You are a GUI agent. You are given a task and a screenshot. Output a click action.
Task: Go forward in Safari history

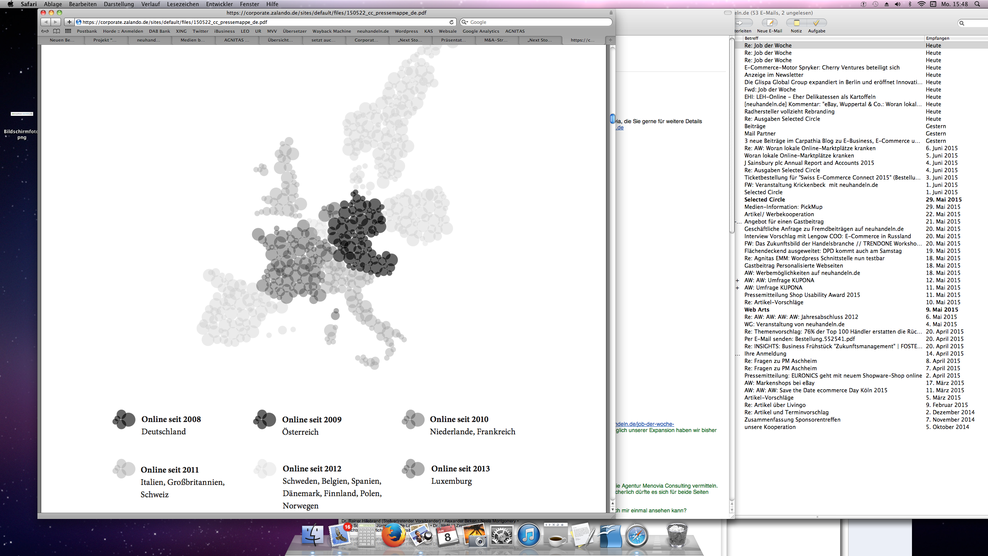(55, 22)
